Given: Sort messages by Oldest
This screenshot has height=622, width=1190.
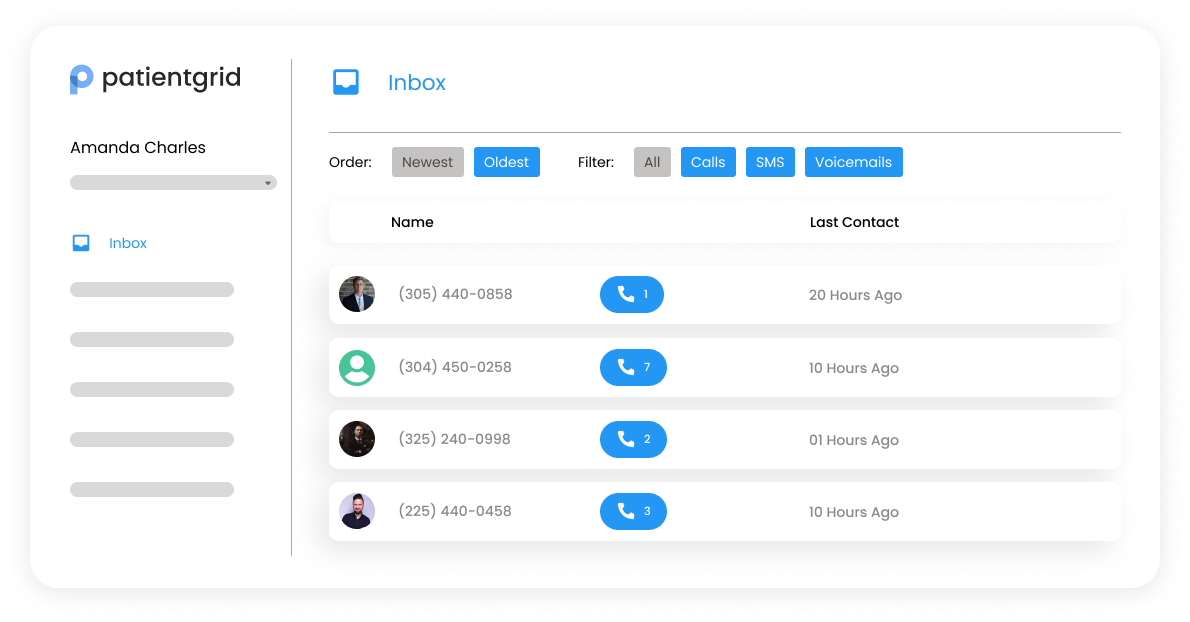Looking at the screenshot, I should [506, 162].
